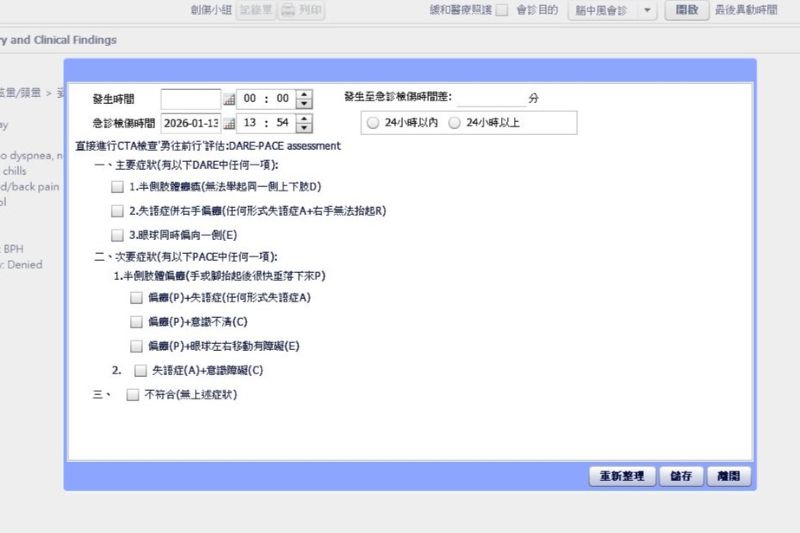Check 失語症(A)+意識障礙(C) checkbox
Screen dimensions: 800x533
pos(140,370)
